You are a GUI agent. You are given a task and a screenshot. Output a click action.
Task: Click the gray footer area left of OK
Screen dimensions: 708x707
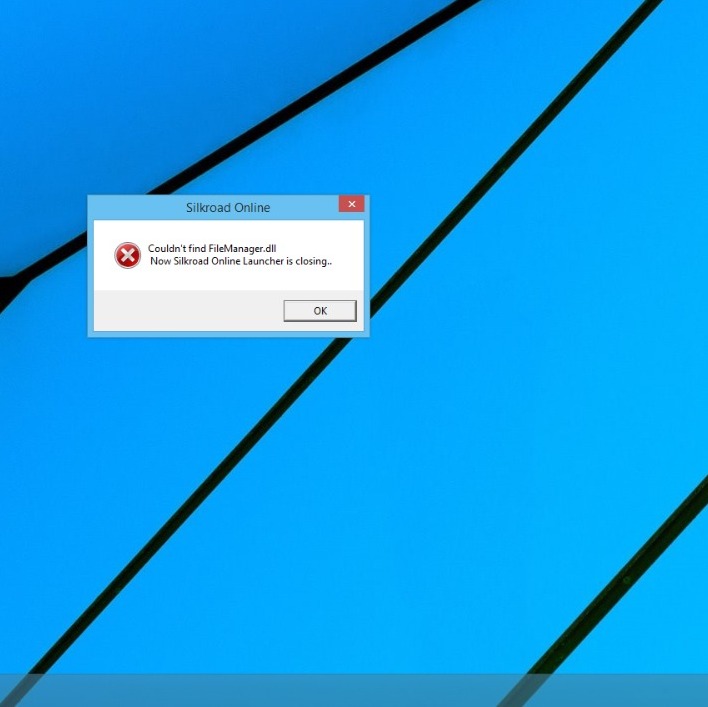coord(180,311)
